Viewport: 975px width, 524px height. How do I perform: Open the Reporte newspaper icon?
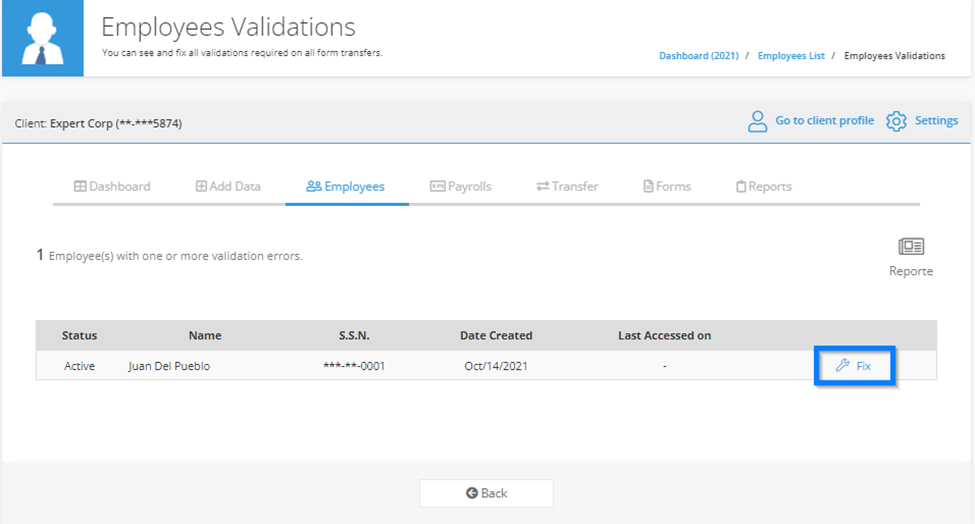pyautogui.click(x=911, y=247)
